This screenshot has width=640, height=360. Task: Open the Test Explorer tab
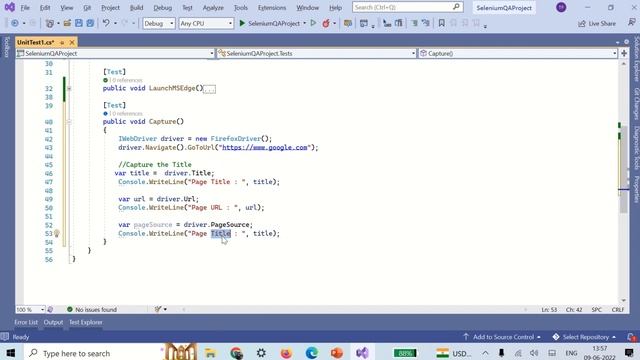pos(85,322)
